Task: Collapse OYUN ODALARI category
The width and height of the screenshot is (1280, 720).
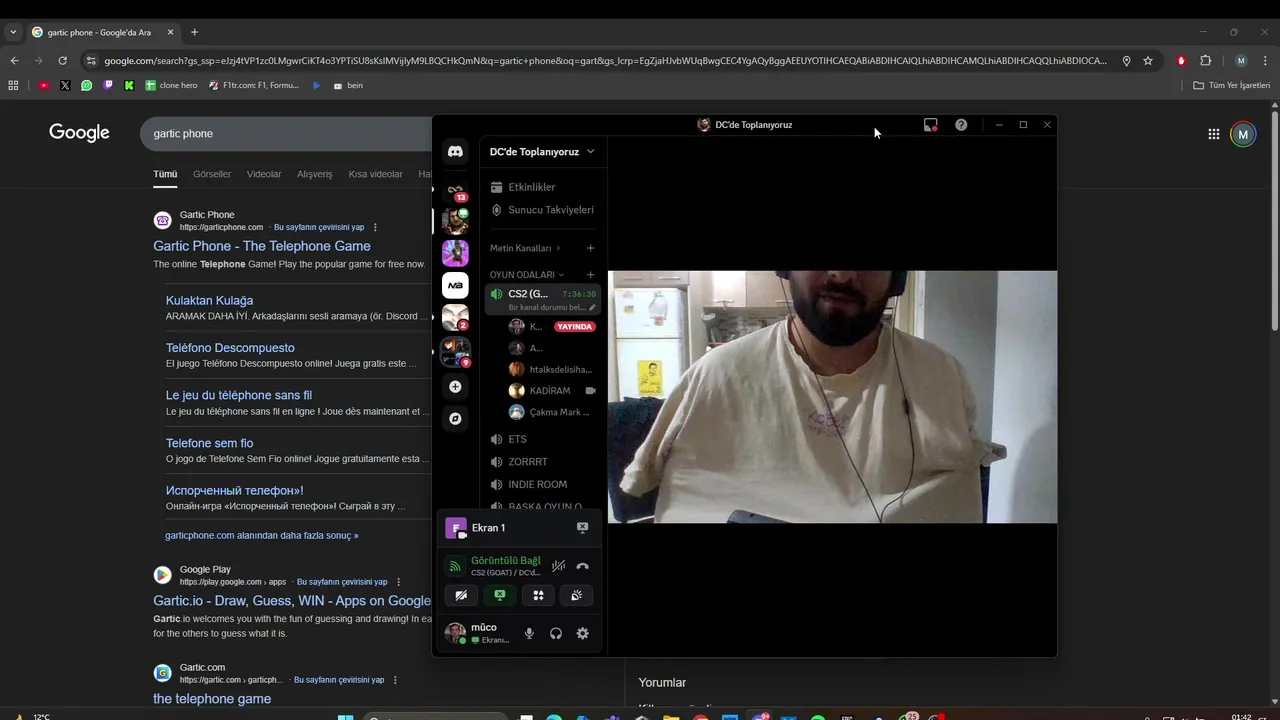Action: (527, 275)
